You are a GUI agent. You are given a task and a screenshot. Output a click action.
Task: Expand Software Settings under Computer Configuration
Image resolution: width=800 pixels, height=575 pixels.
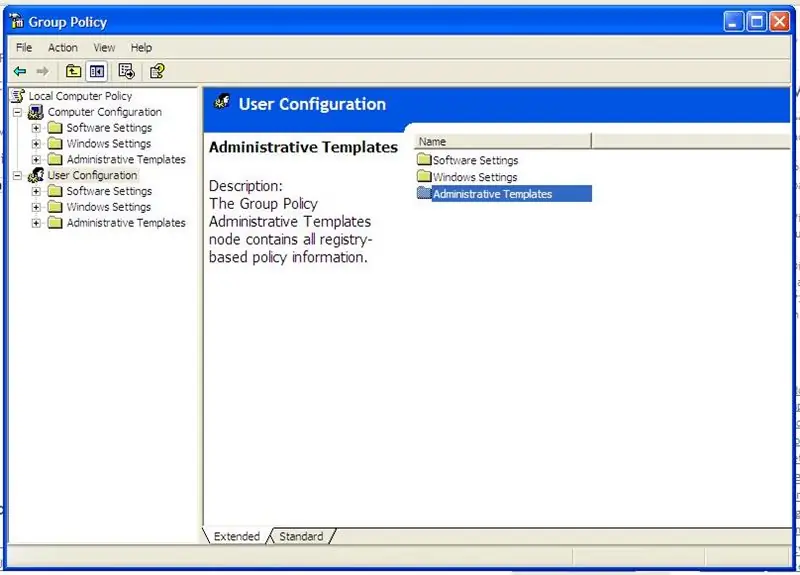click(x=36, y=128)
